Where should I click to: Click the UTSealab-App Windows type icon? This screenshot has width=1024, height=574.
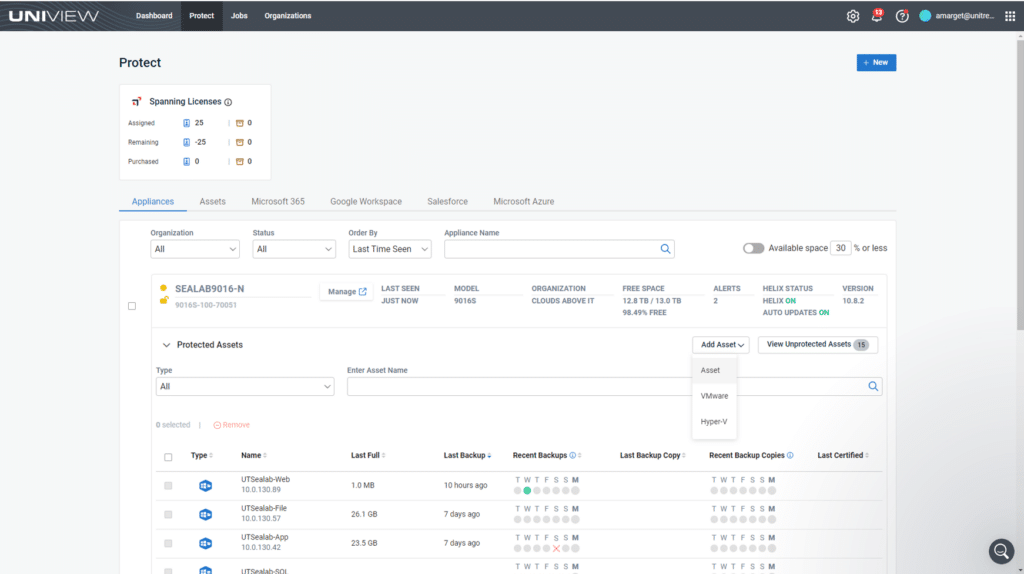(205, 543)
